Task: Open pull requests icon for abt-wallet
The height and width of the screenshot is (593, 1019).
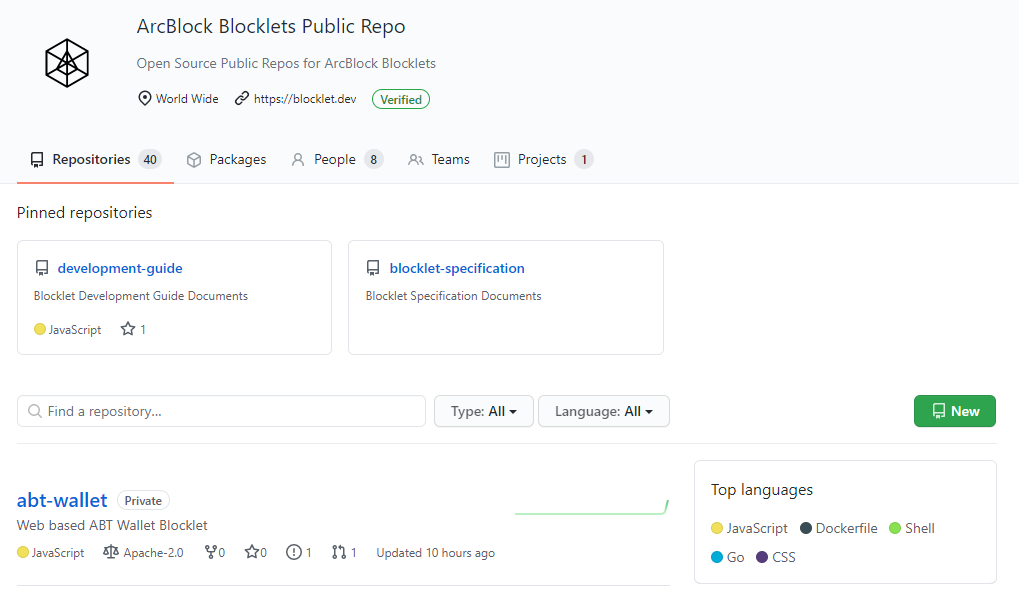Action: (338, 552)
